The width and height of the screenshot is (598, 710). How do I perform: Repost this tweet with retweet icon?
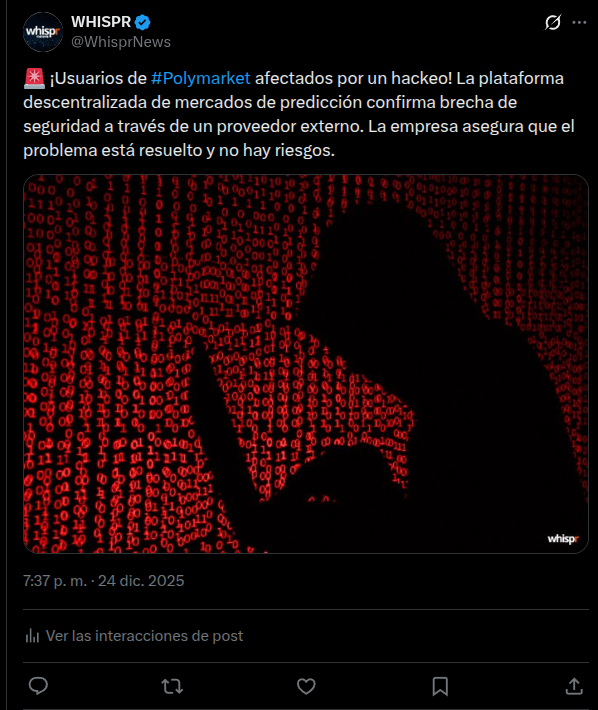coord(172,686)
